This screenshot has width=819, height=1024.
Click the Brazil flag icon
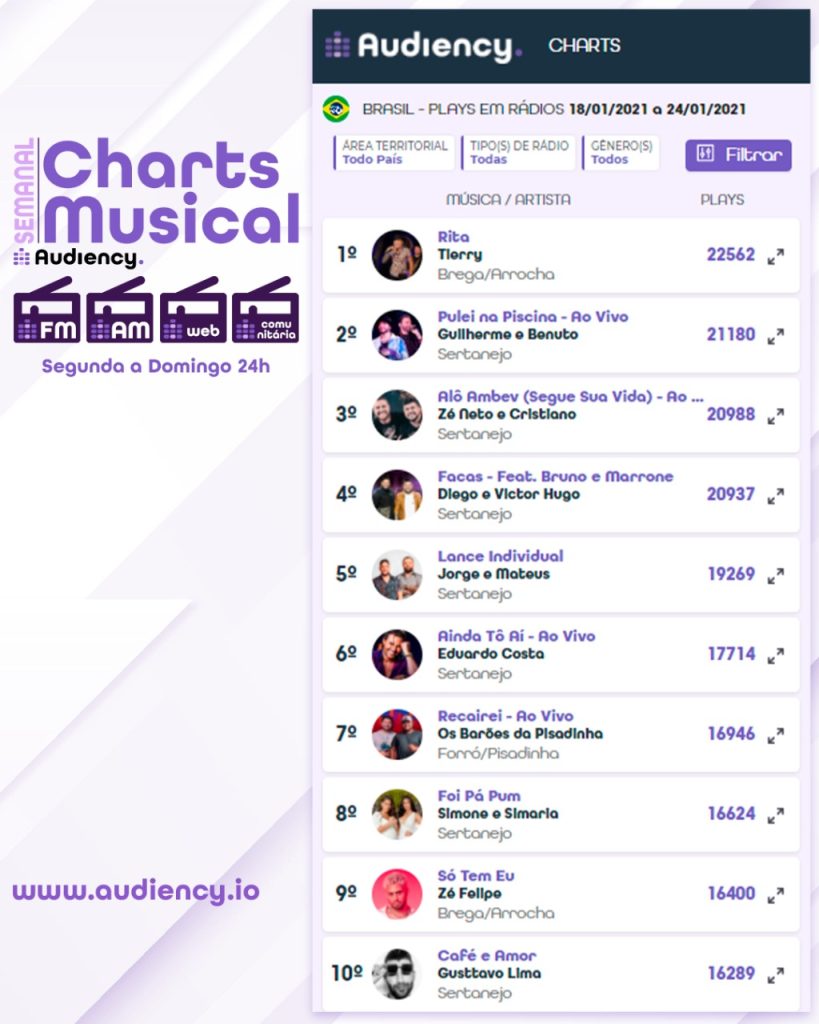coord(336,109)
